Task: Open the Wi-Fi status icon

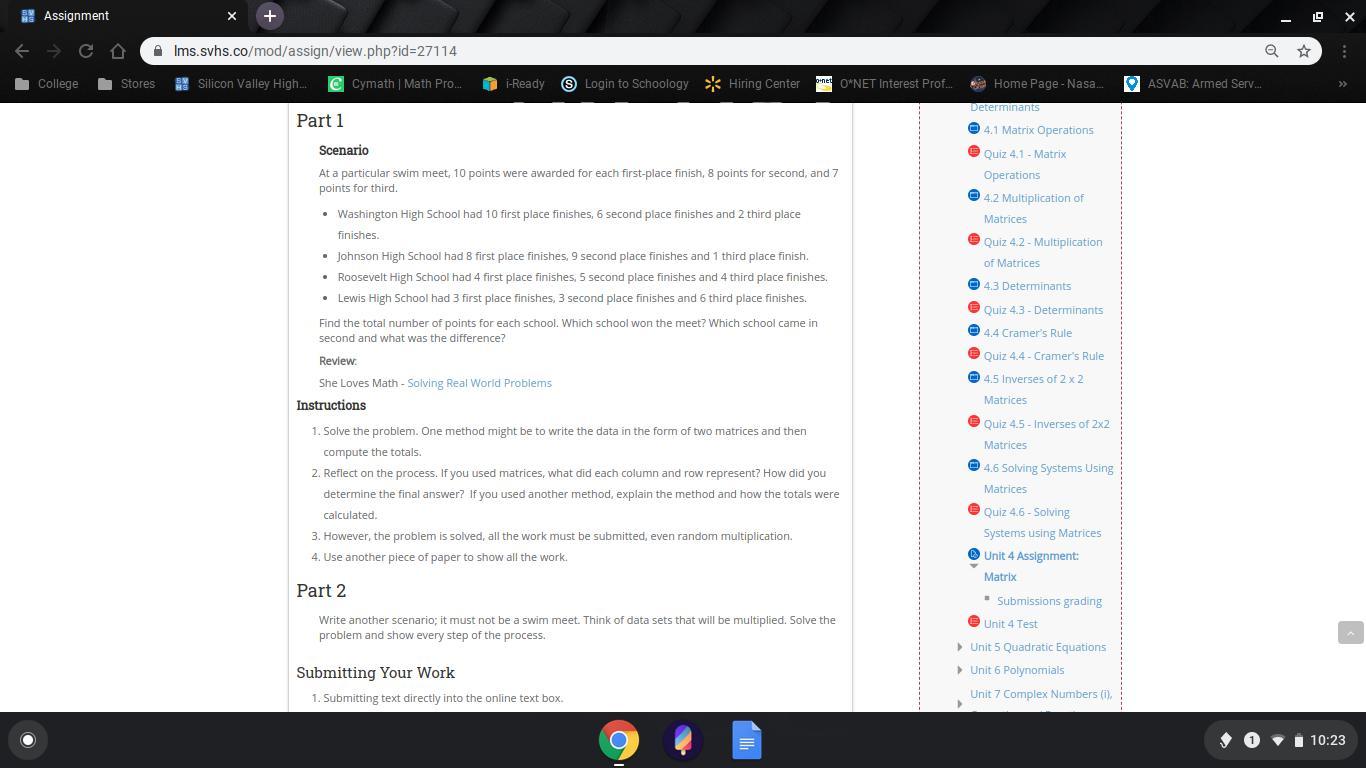Action: 1277,740
